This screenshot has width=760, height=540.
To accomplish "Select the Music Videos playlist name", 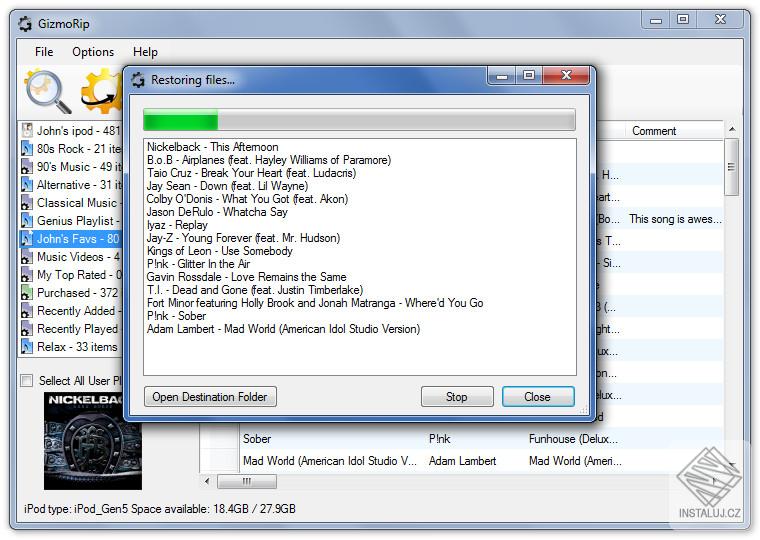I will tap(79, 256).
